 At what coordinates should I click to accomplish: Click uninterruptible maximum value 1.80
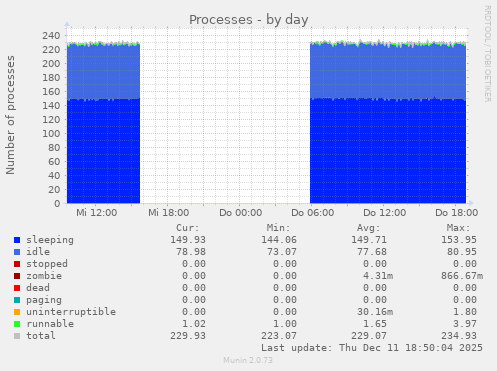[465, 312]
